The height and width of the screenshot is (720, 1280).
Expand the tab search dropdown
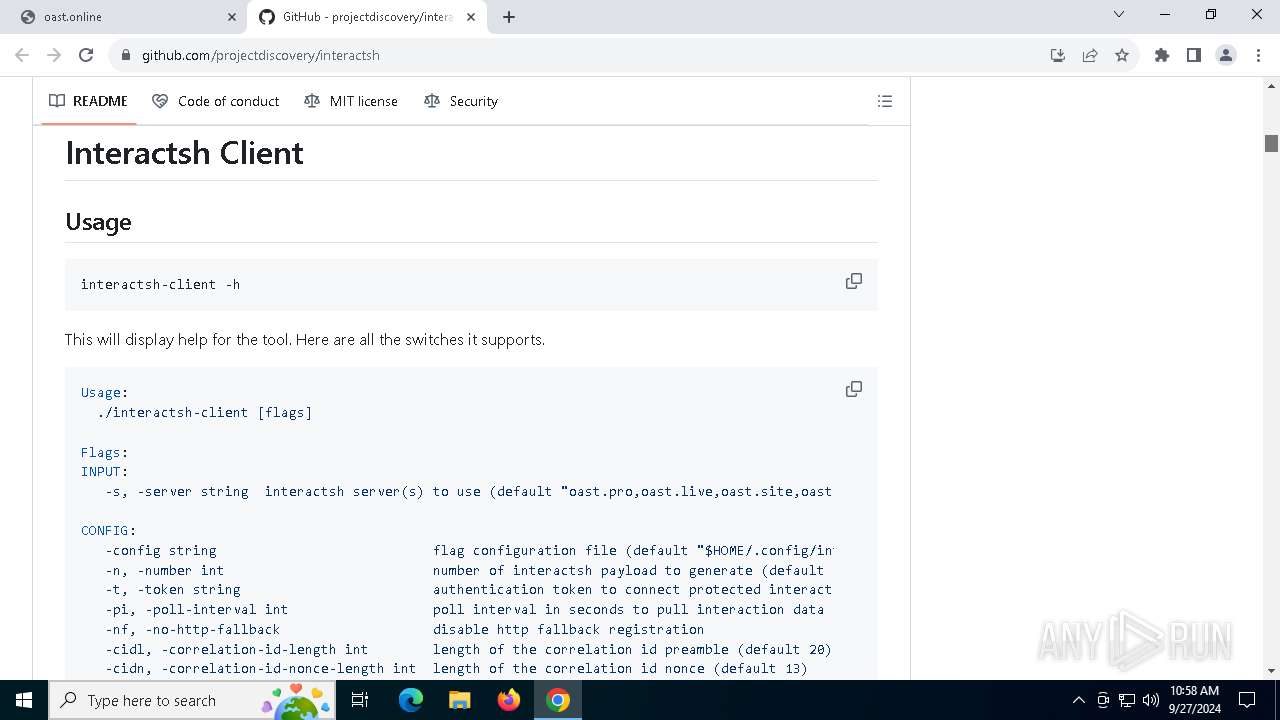(x=1119, y=15)
